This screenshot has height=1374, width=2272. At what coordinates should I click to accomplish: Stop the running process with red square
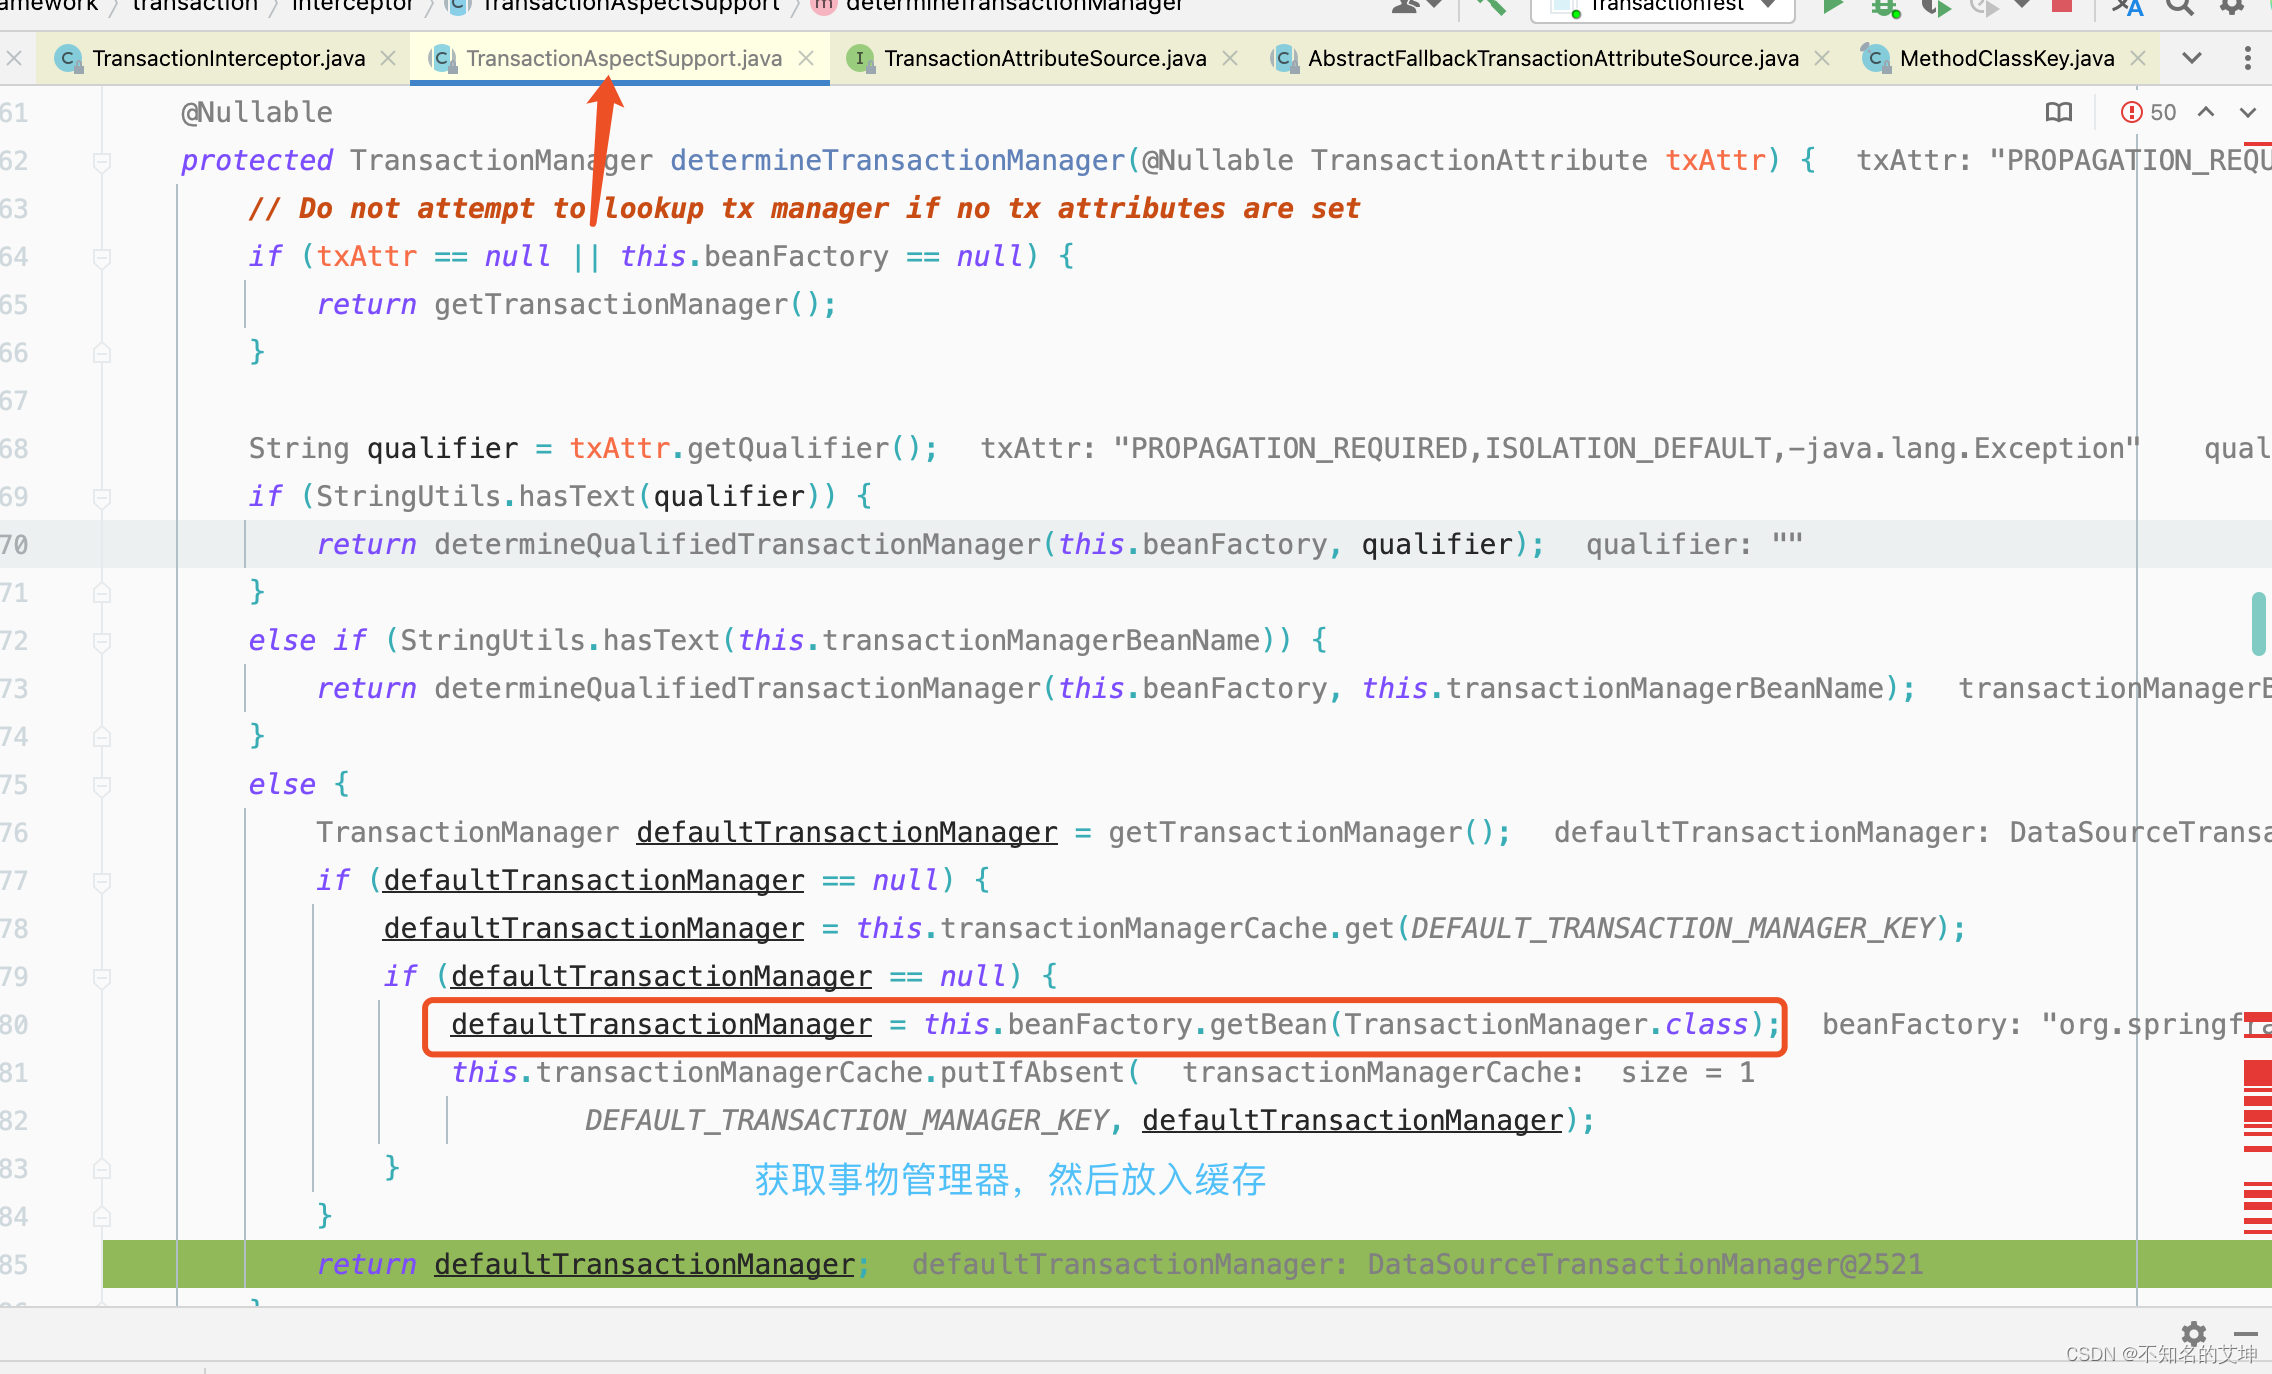coord(2062,5)
